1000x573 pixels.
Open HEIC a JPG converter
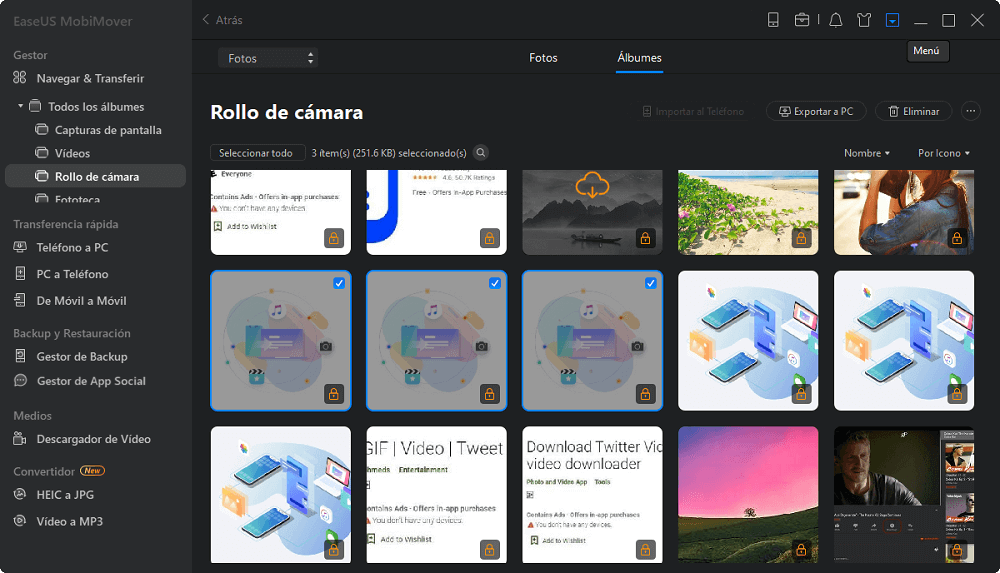(65, 495)
